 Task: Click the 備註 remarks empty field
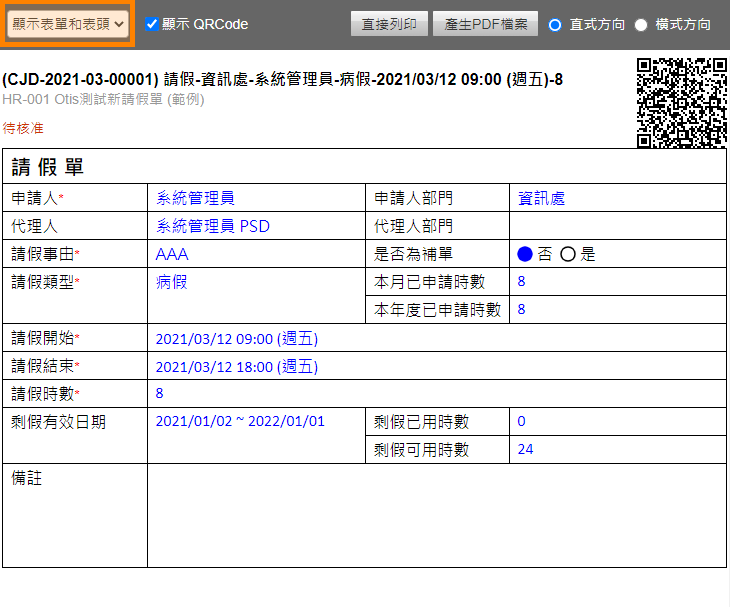click(437, 515)
